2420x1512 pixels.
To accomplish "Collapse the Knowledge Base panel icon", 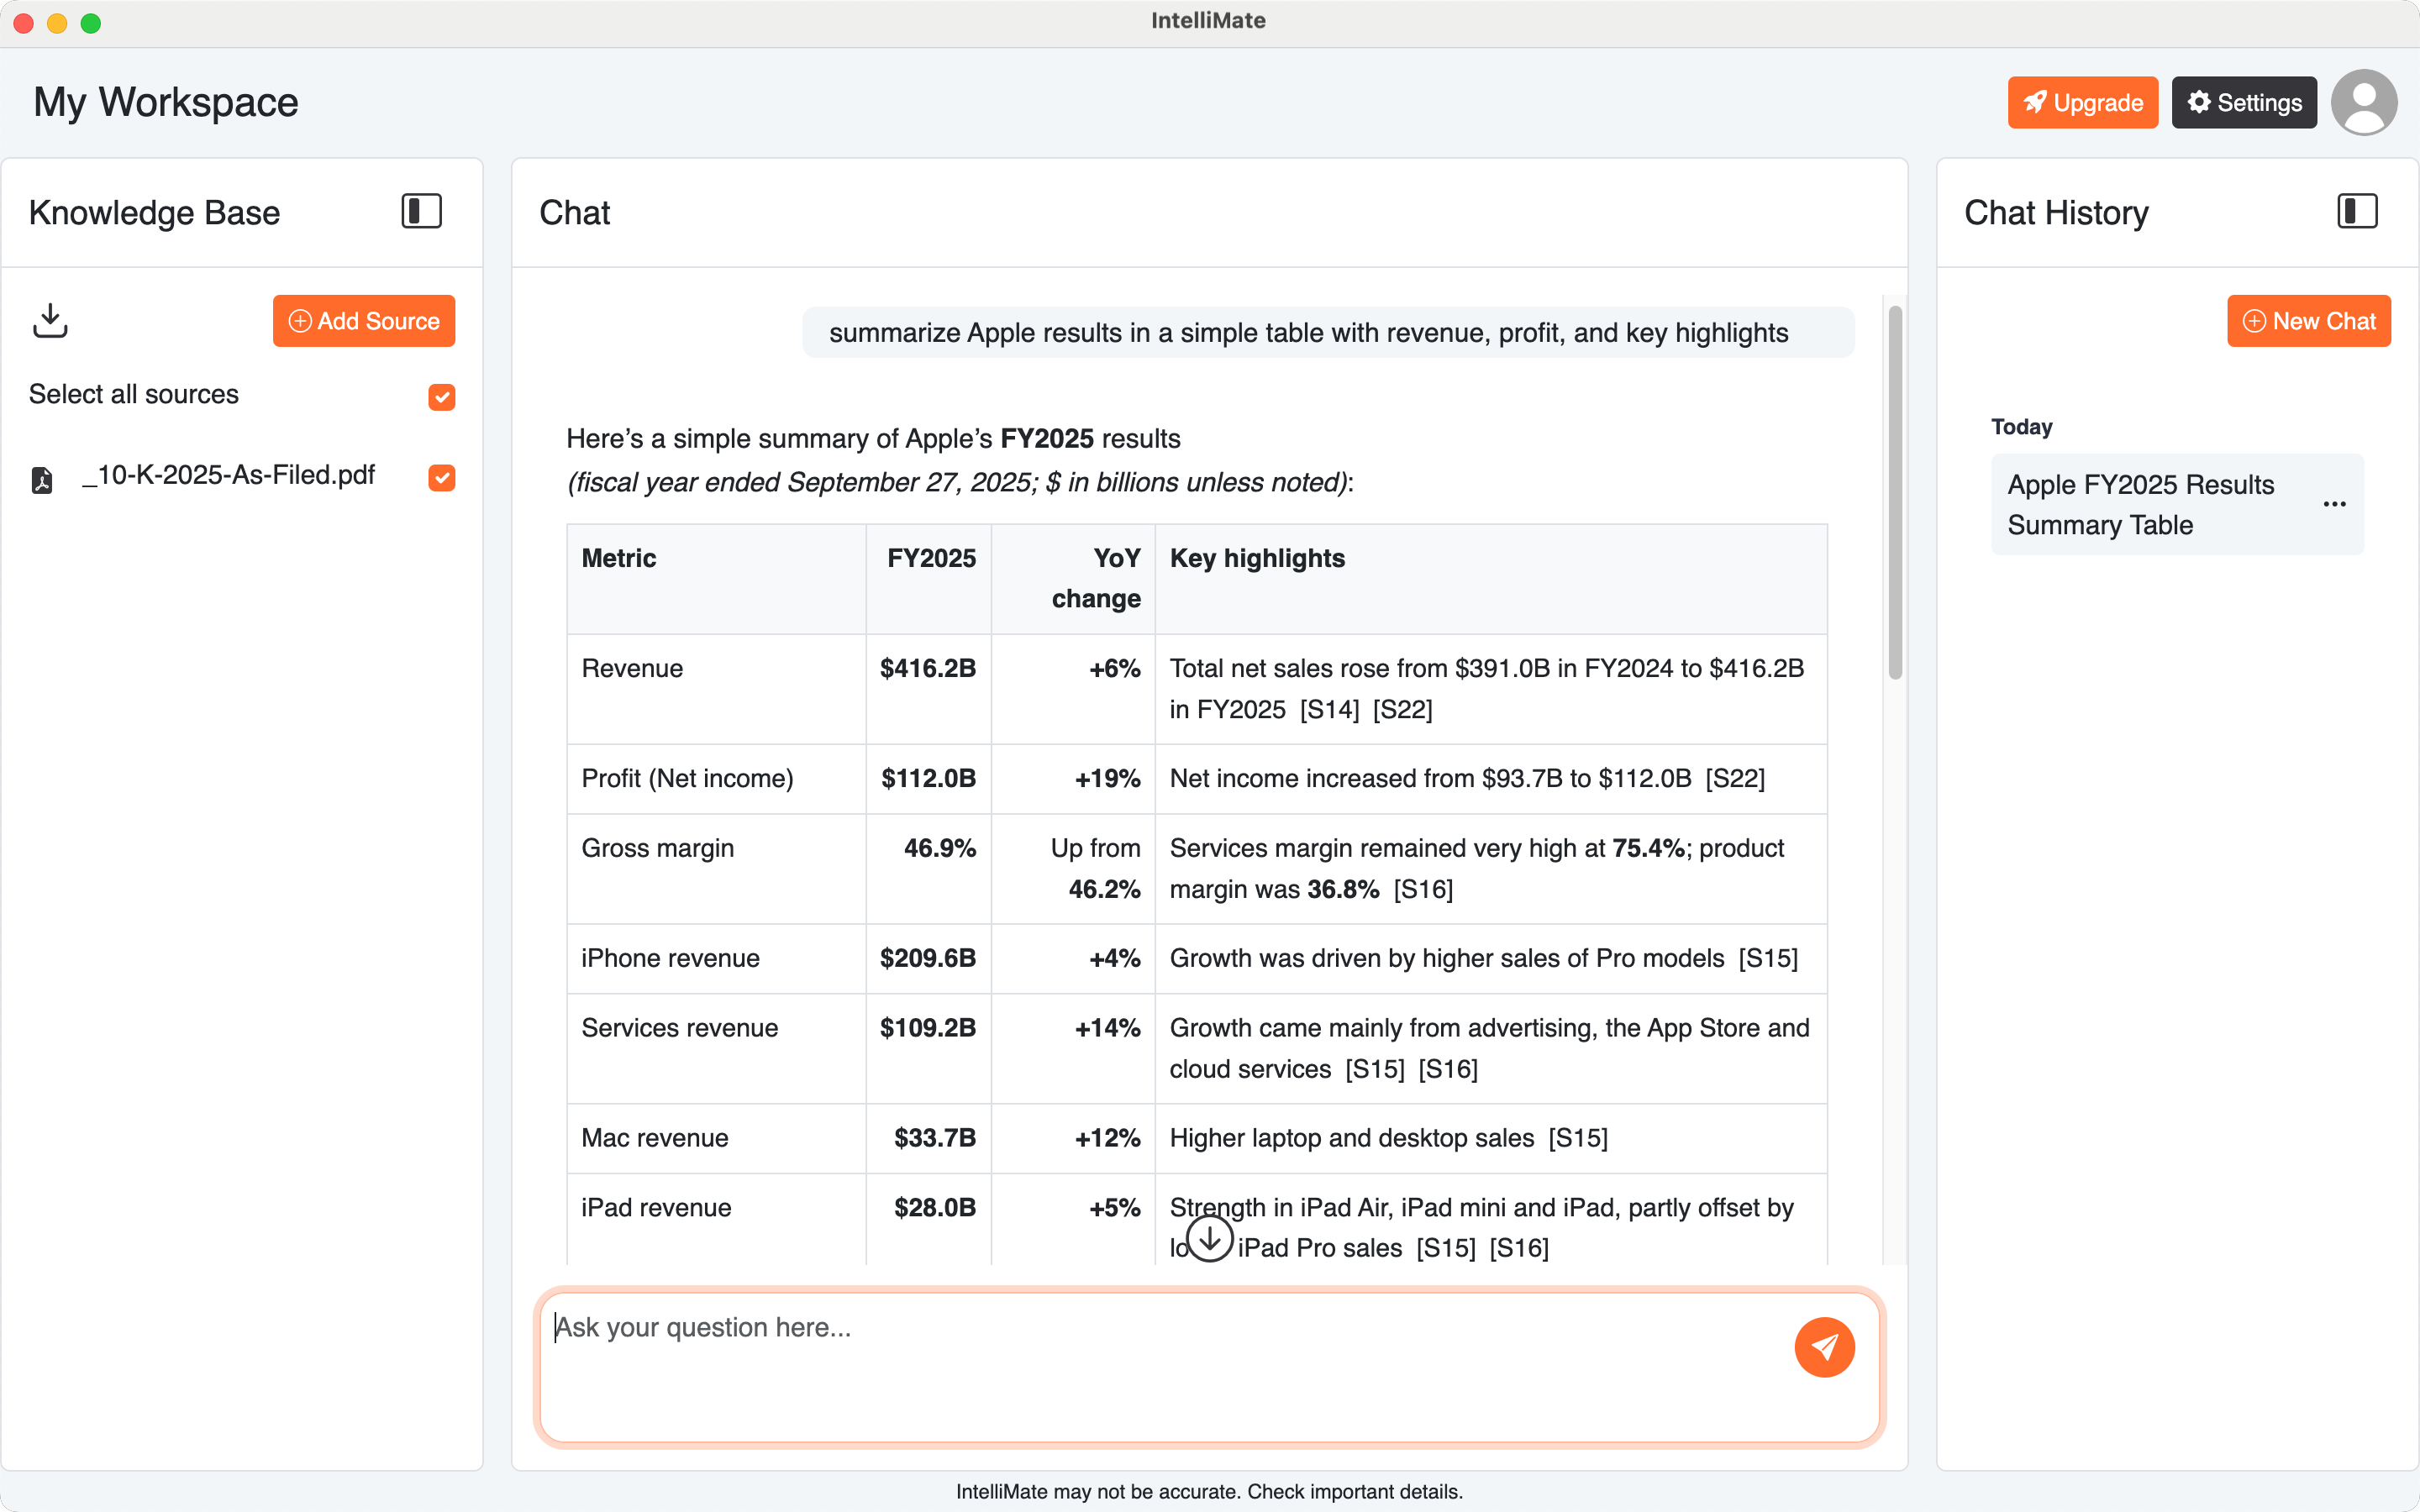I will 420,211.
